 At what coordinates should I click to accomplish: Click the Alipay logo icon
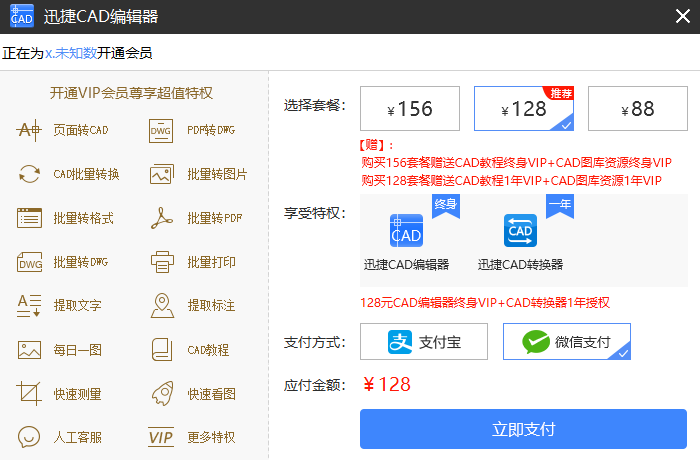pos(400,342)
